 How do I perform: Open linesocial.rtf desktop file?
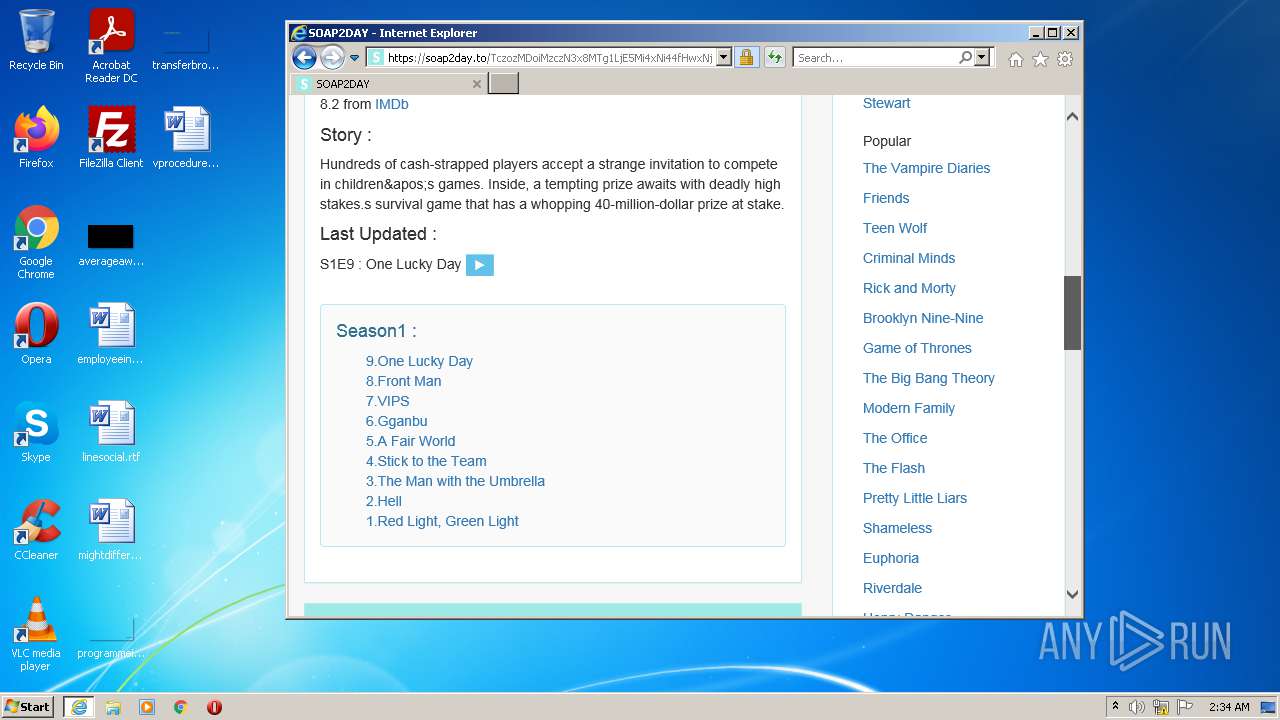[111, 431]
